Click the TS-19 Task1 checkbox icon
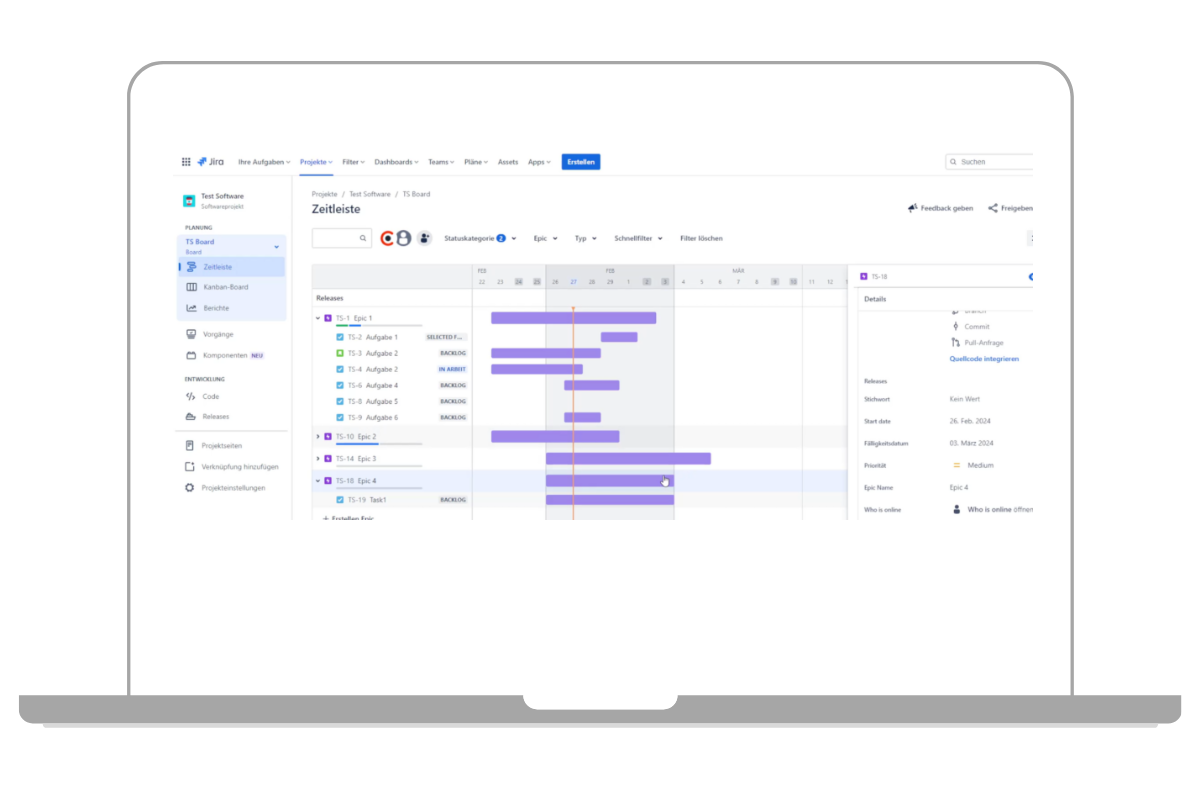The width and height of the screenshot is (1200, 790). (x=340, y=499)
